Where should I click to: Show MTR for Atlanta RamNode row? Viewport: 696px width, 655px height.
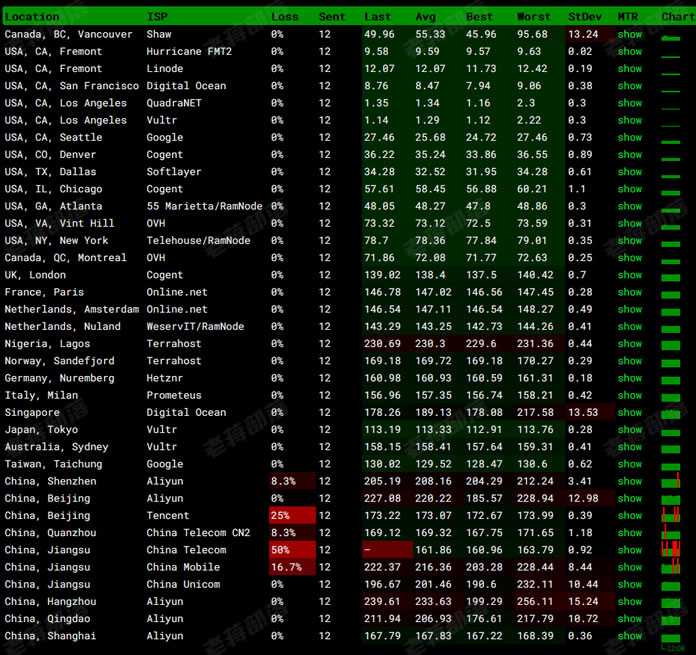point(629,206)
